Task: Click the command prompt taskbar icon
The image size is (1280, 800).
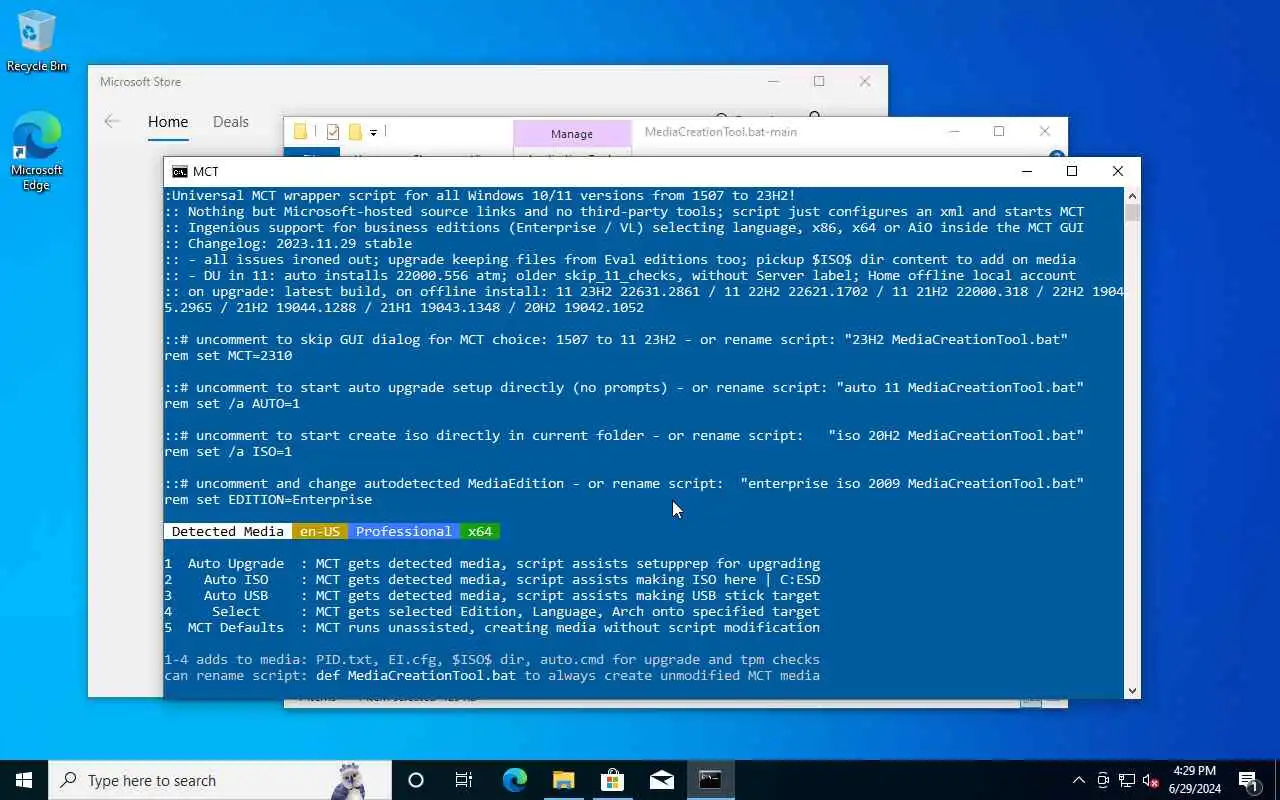Action: (x=710, y=780)
